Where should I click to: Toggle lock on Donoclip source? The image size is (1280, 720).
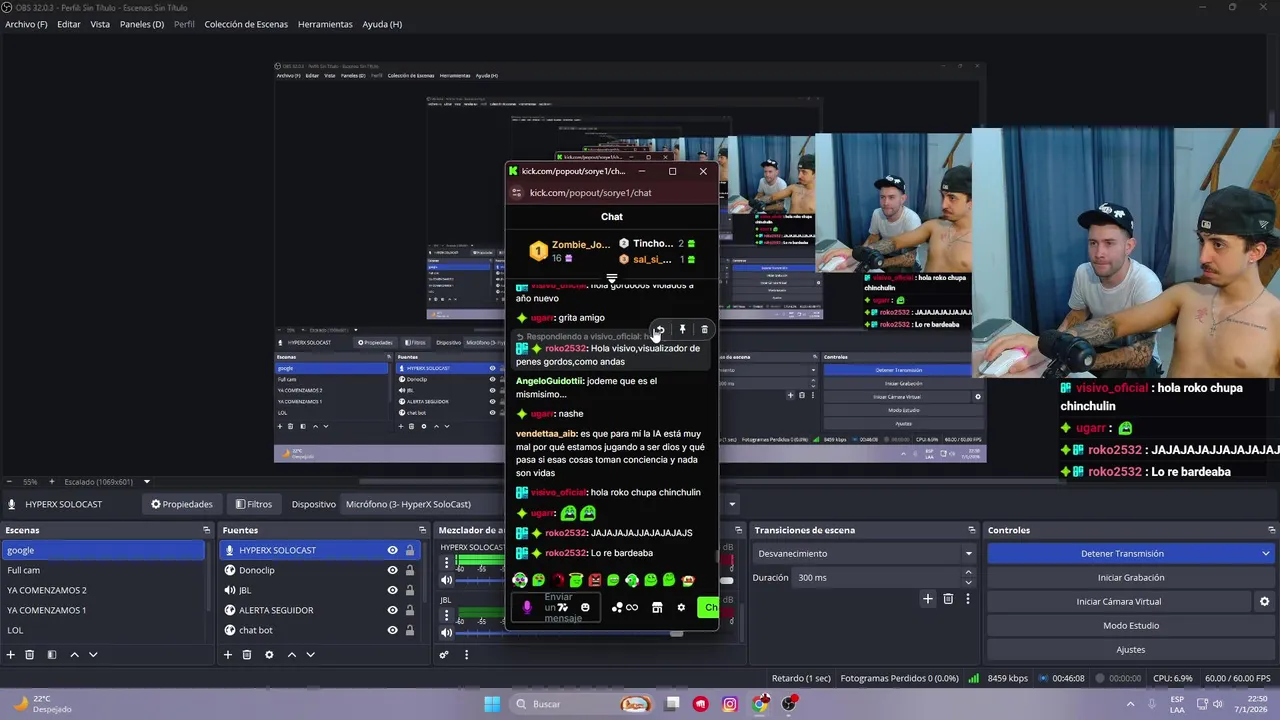410,570
